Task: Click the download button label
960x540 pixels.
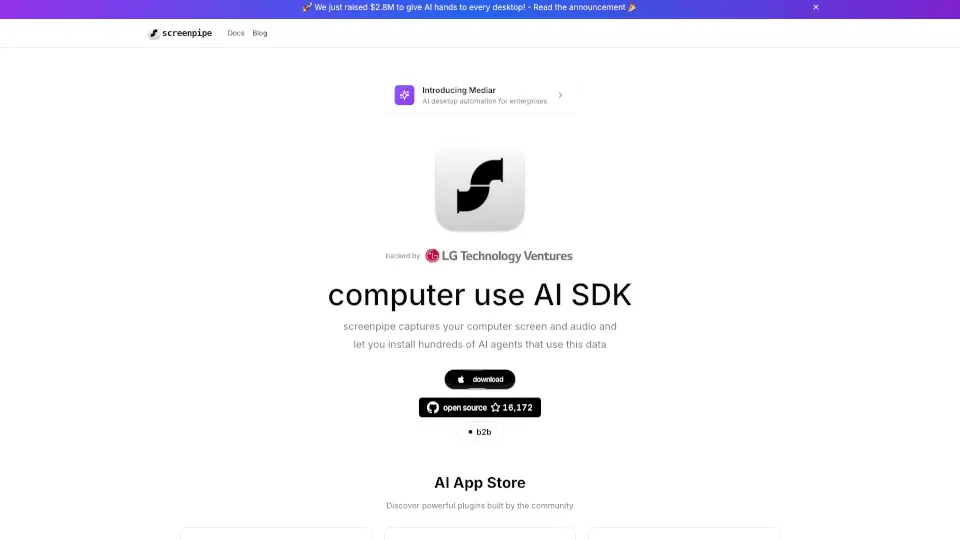Action: pyautogui.click(x=487, y=380)
